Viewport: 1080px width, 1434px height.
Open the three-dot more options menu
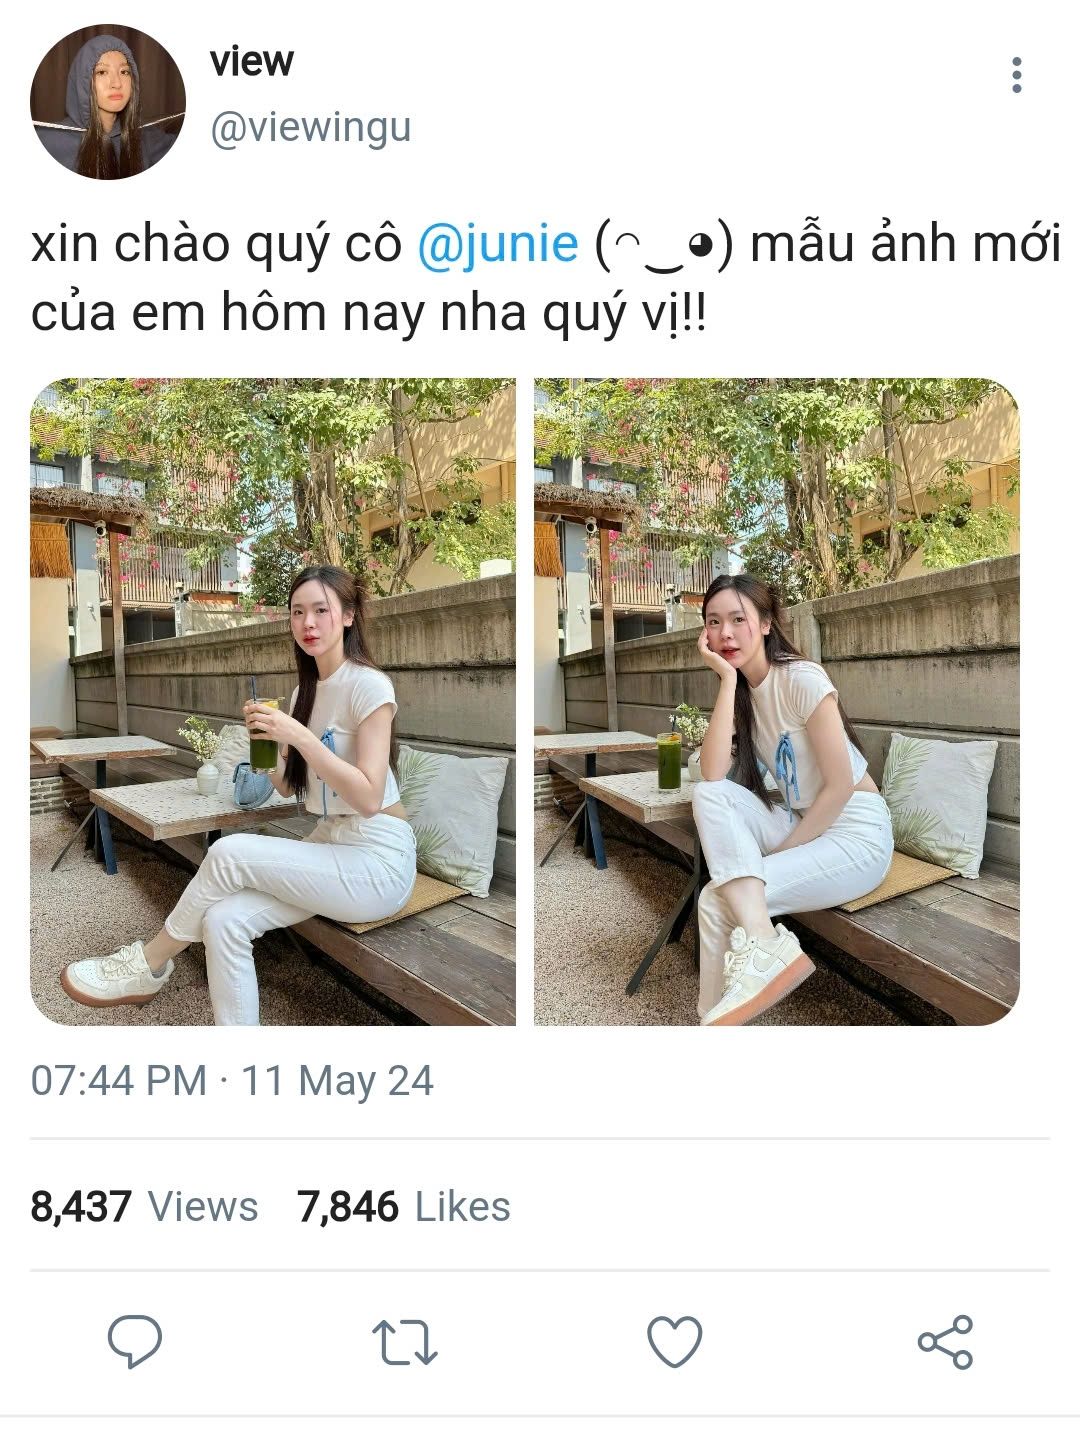1017,75
